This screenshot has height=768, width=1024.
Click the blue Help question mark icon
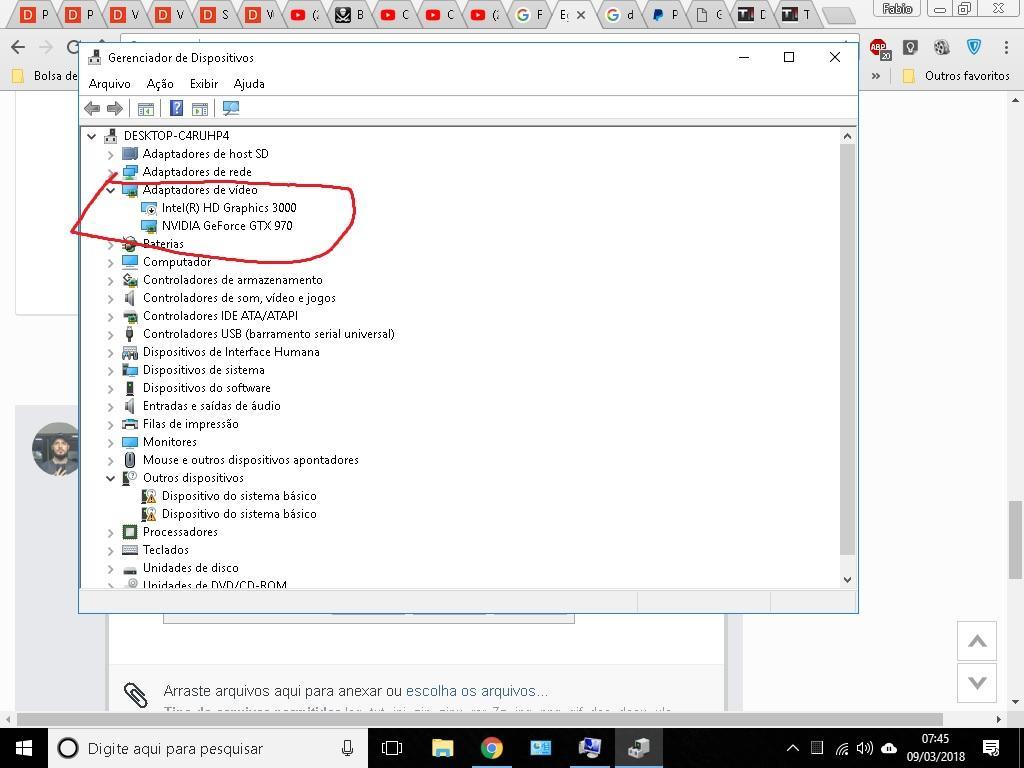[176, 108]
